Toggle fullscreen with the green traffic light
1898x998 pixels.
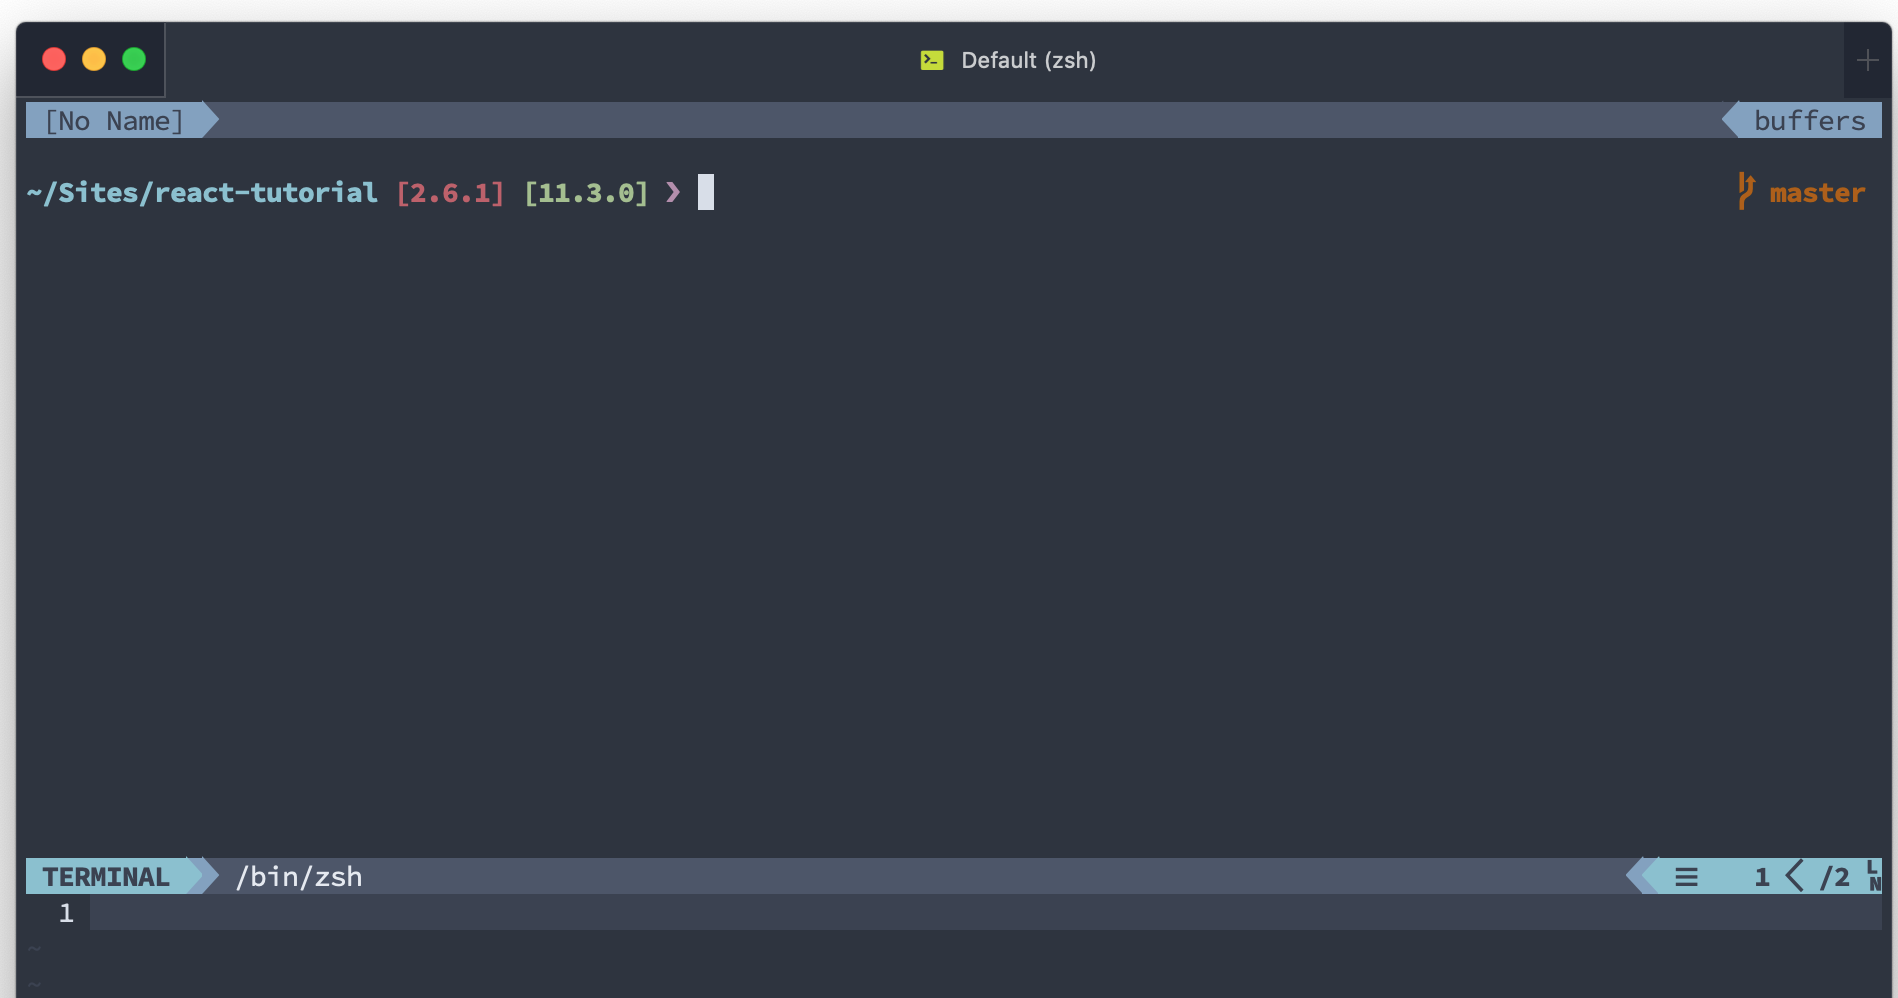[133, 59]
